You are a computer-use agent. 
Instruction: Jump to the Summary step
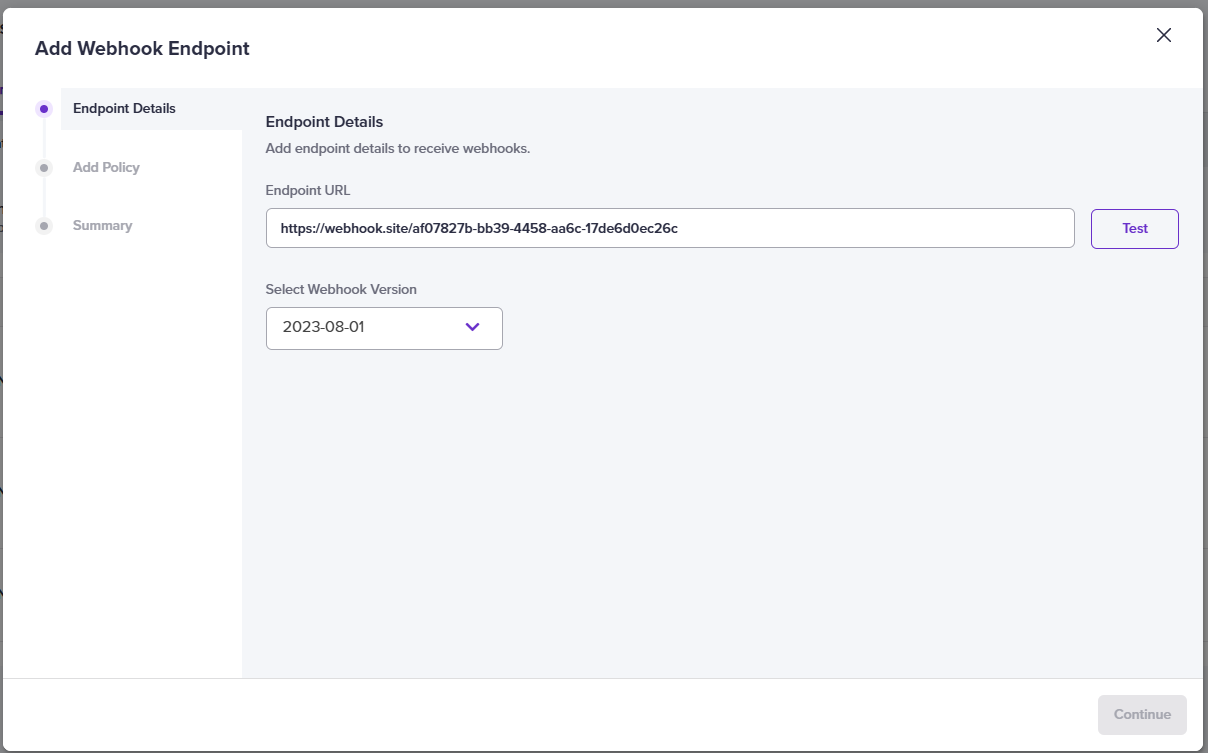point(102,225)
